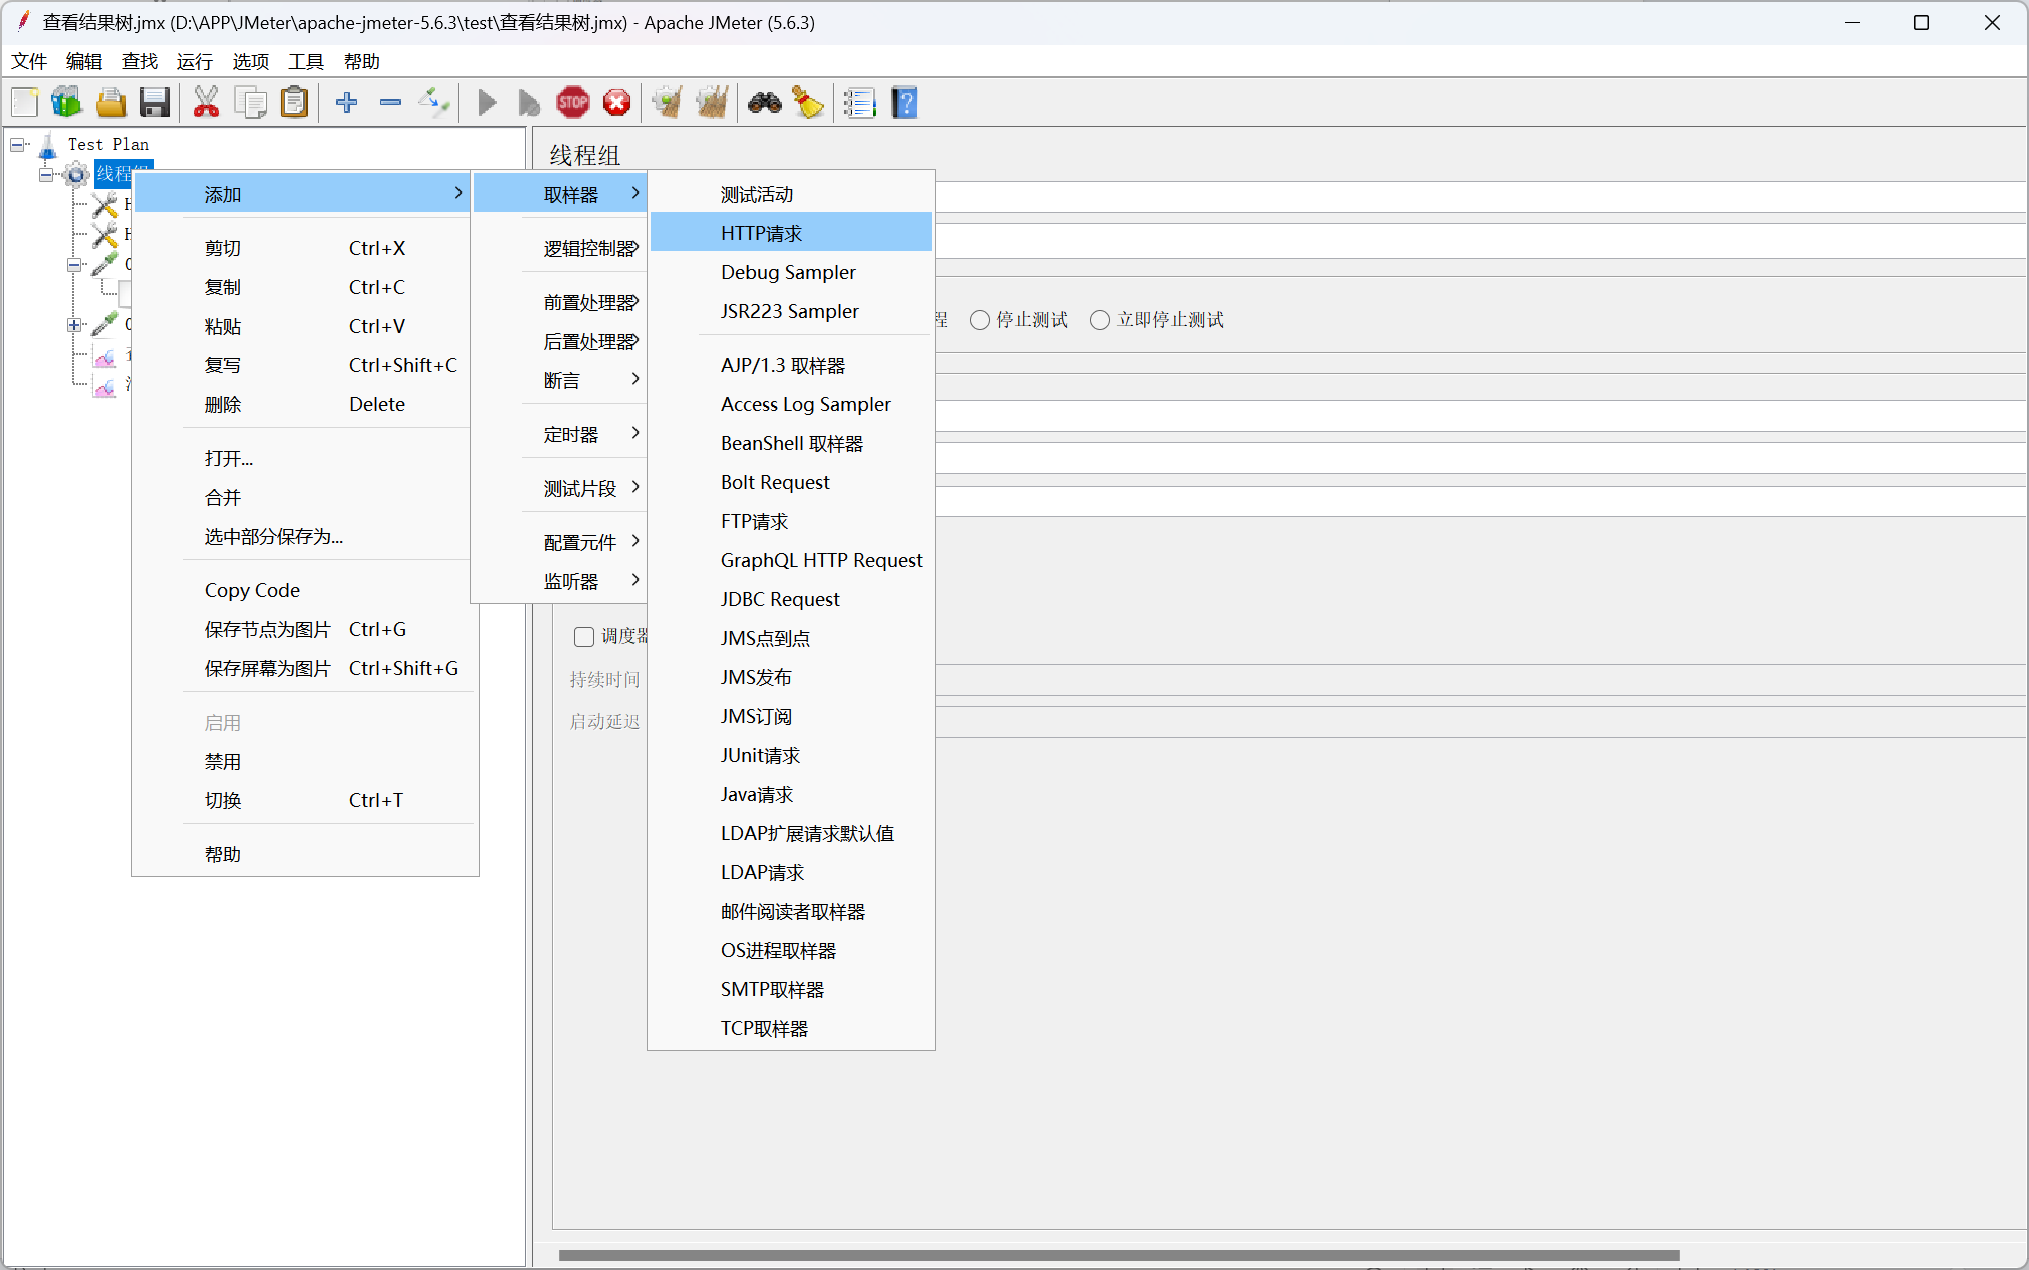The height and width of the screenshot is (1270, 2029).
Task: Click 禁用 in the context menu
Action: (223, 762)
